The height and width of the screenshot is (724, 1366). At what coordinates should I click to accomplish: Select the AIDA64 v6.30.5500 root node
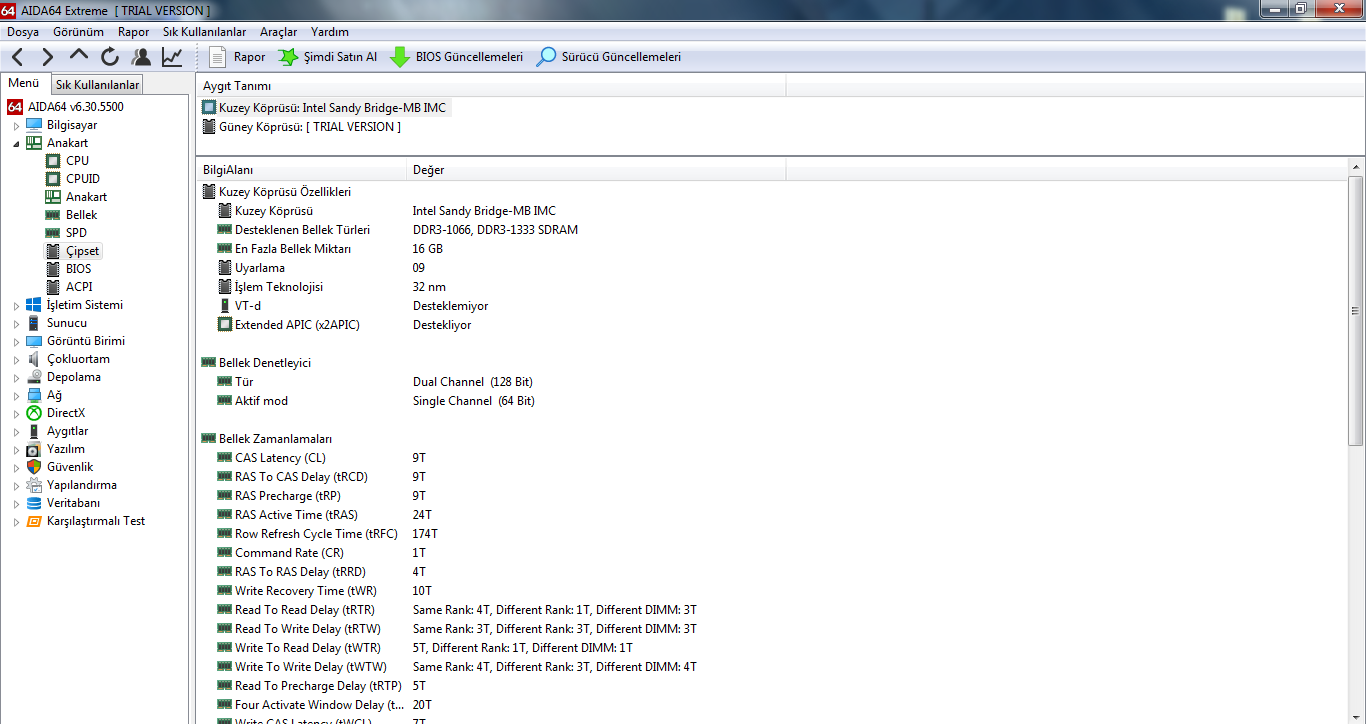[76, 107]
